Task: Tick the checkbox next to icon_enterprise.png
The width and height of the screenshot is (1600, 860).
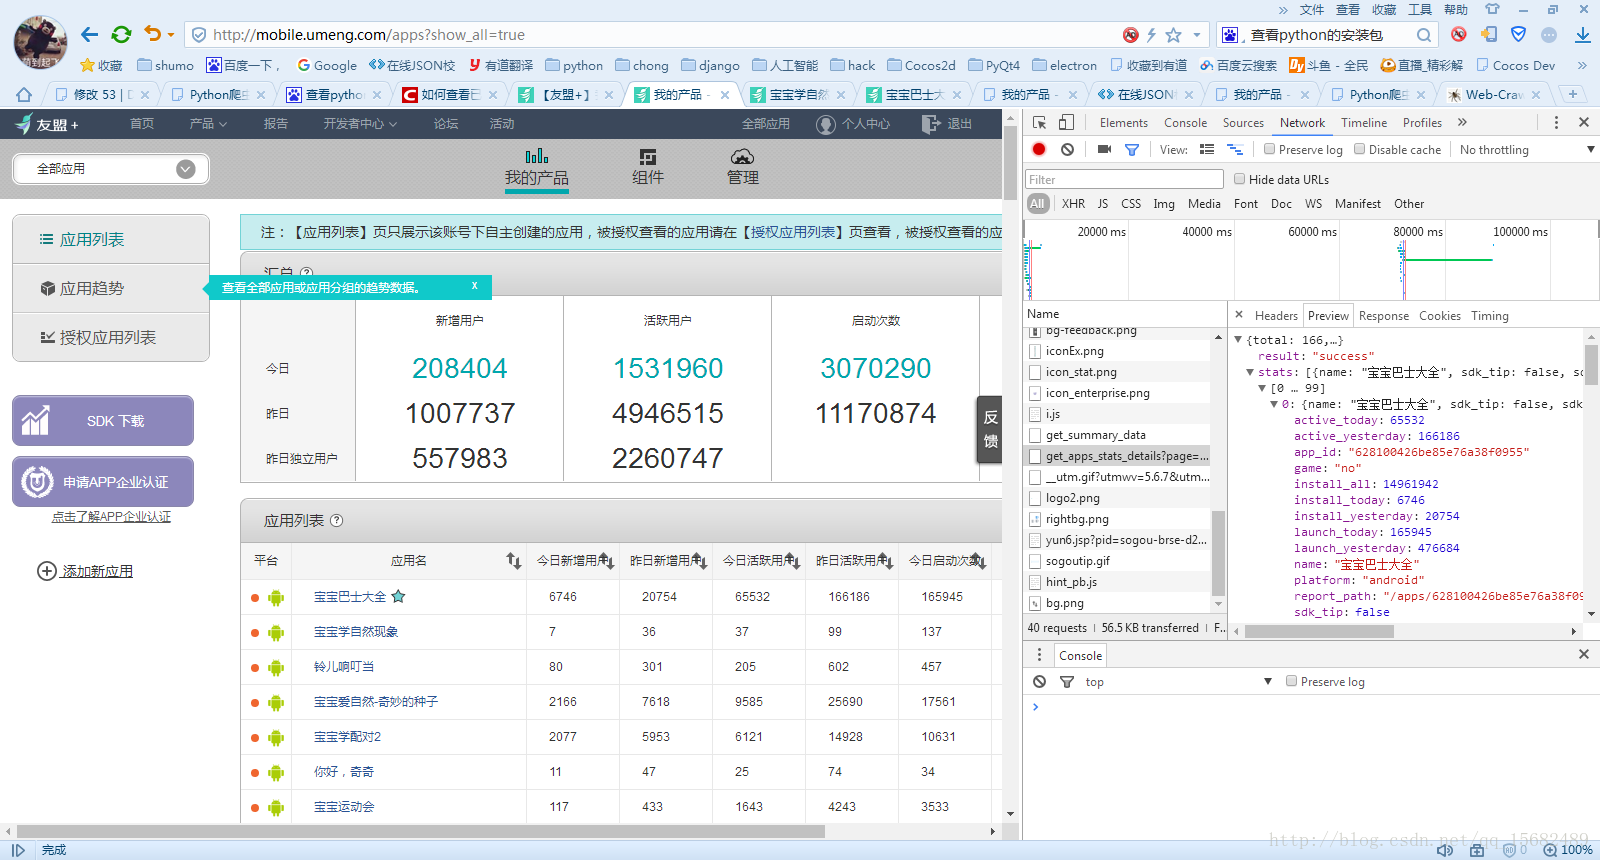Action: (1036, 393)
